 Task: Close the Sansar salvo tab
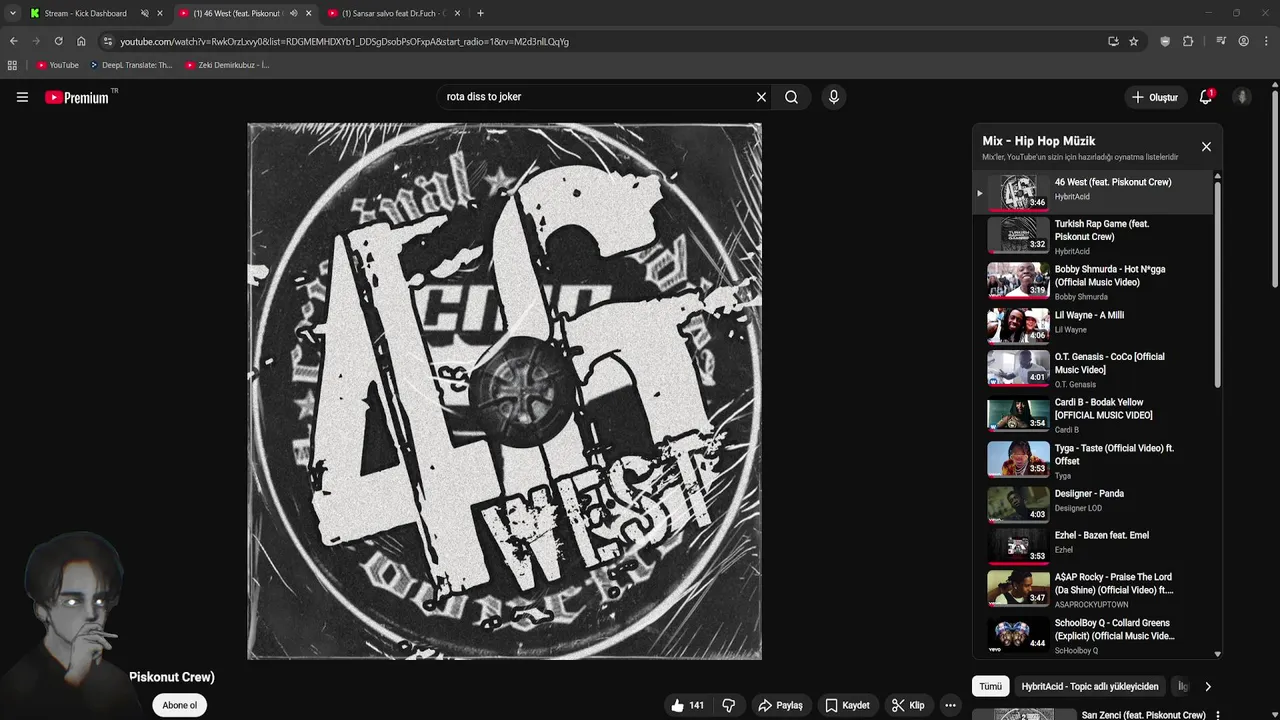457,13
